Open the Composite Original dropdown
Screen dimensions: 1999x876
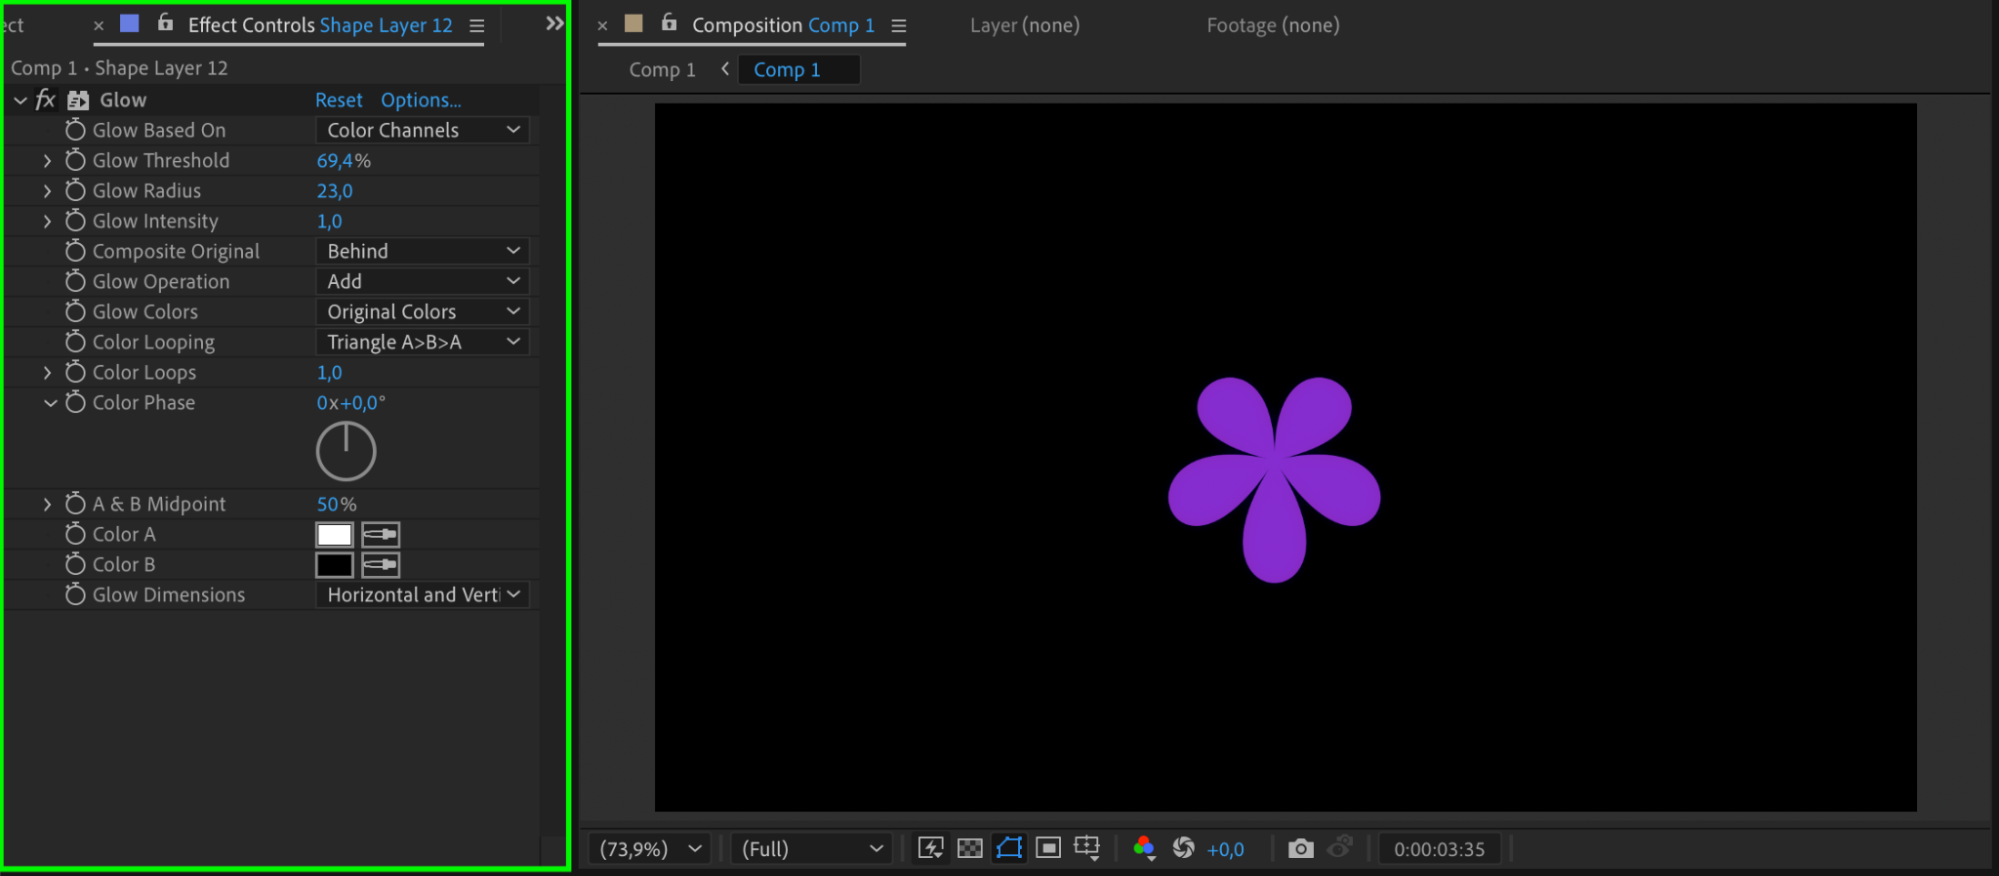[x=422, y=251]
